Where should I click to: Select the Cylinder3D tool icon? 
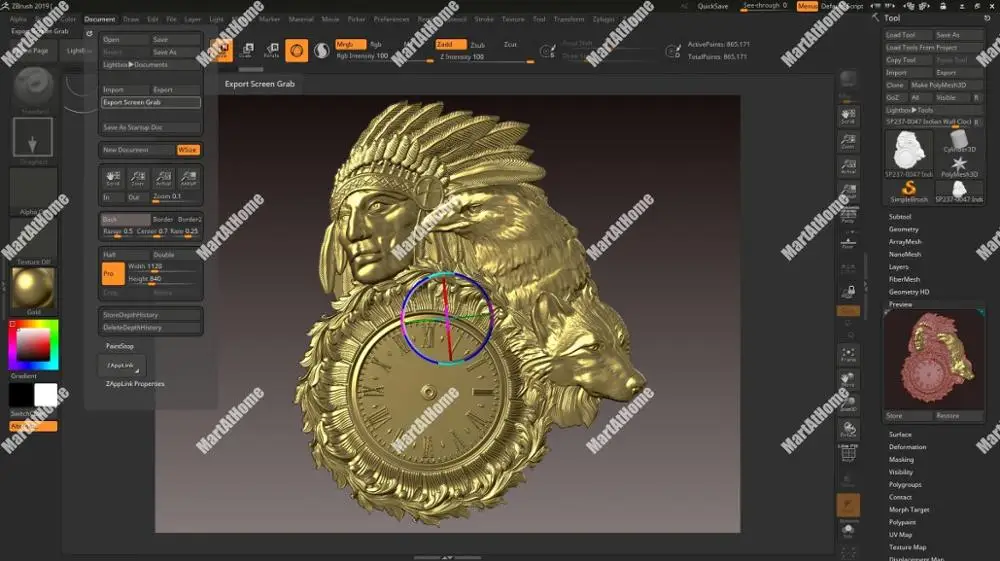[x=959, y=142]
